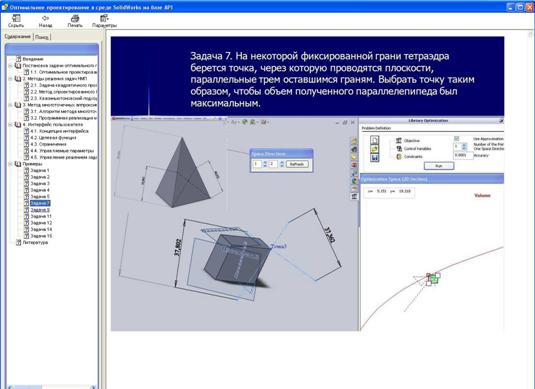Click the contents pane horizontal scrollbar
Screen dimensions: 535x389
coord(51,387)
